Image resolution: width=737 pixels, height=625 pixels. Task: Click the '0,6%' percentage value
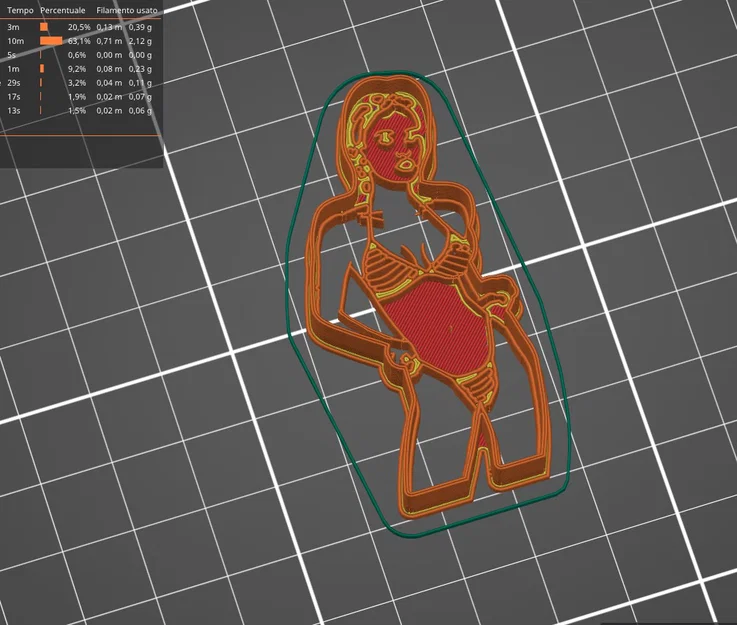pyautogui.click(x=77, y=55)
